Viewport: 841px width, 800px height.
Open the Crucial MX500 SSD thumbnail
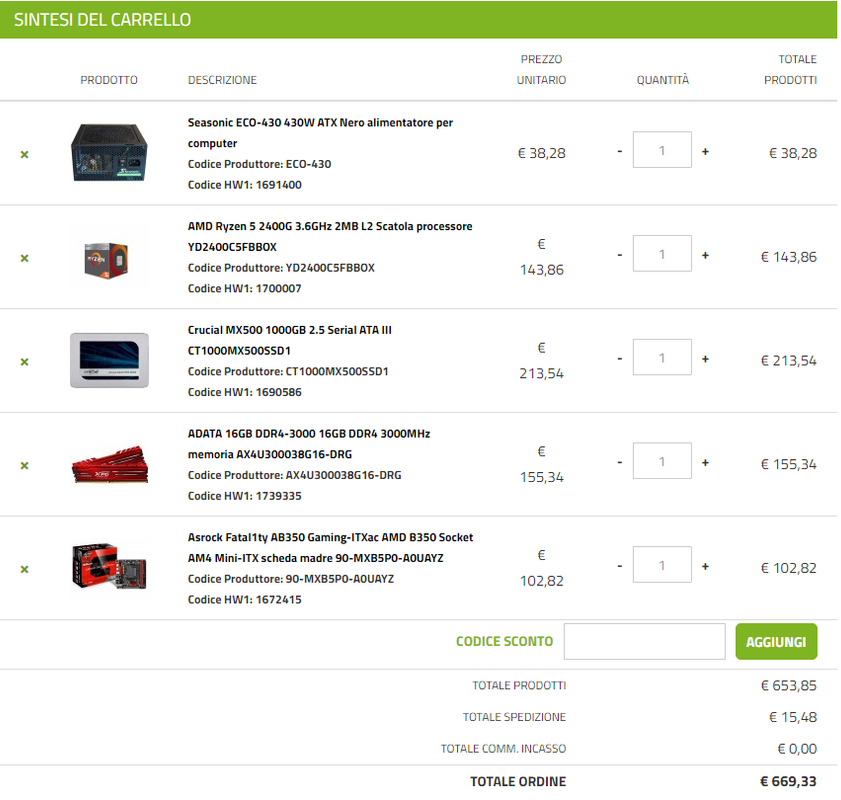tap(109, 360)
